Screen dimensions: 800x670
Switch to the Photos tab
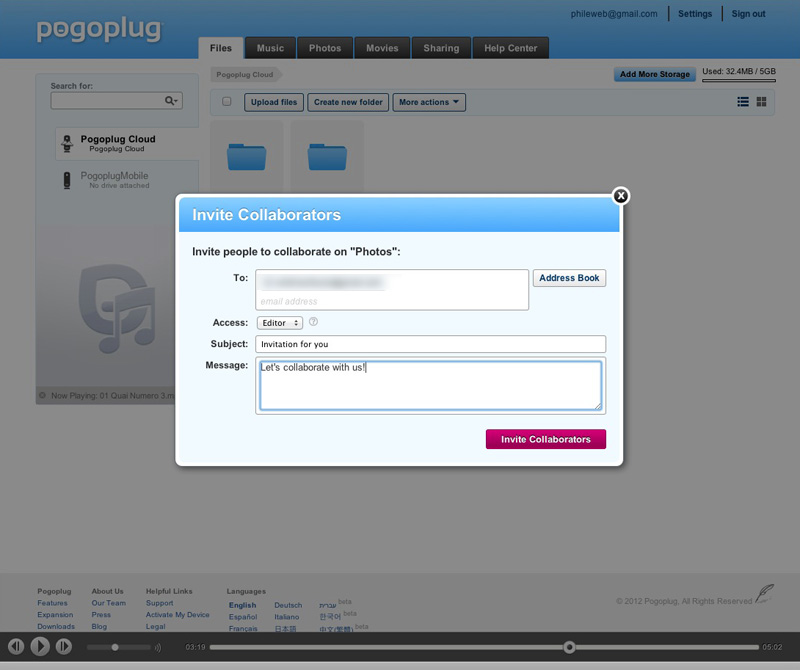325,48
